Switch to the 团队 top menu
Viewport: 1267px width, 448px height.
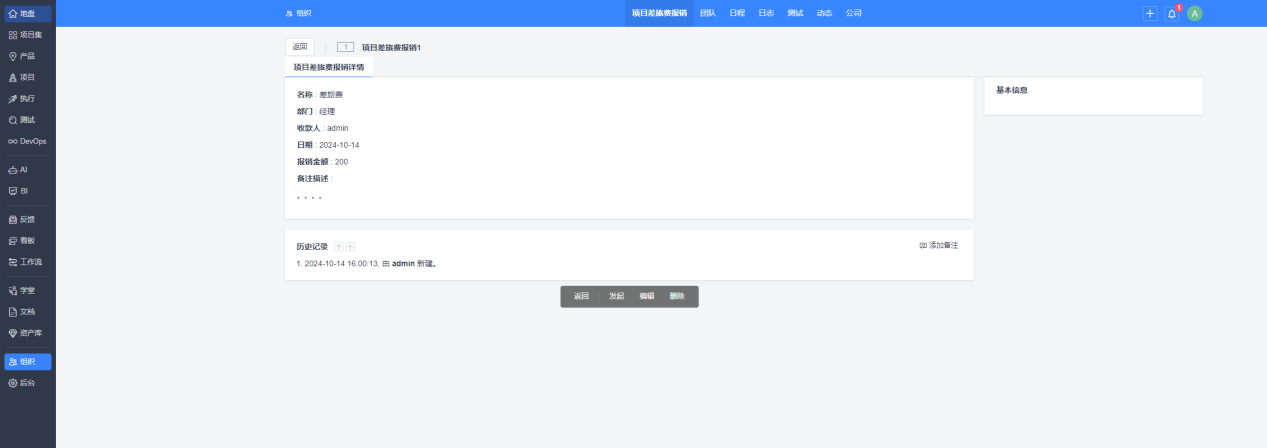point(708,13)
